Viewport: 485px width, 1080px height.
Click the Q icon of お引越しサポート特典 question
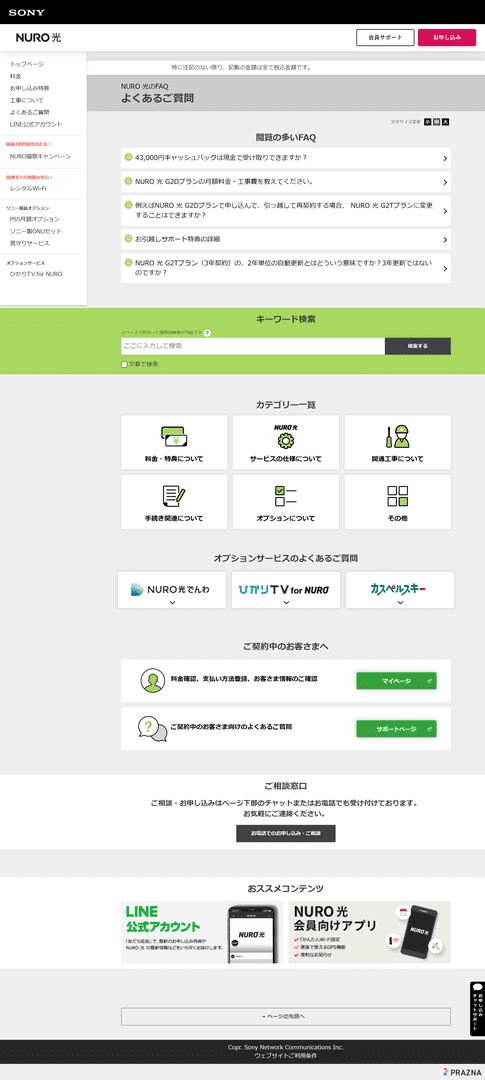coord(128,238)
